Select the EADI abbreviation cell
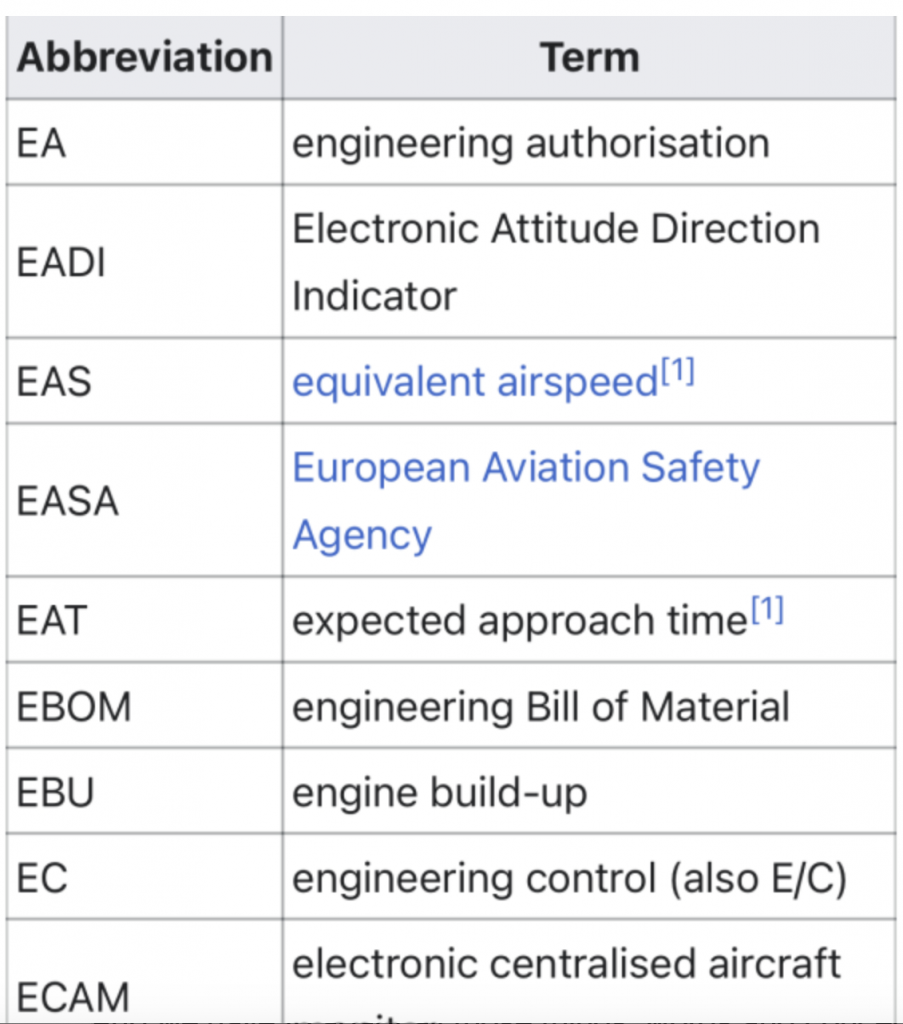 [x=144, y=262]
